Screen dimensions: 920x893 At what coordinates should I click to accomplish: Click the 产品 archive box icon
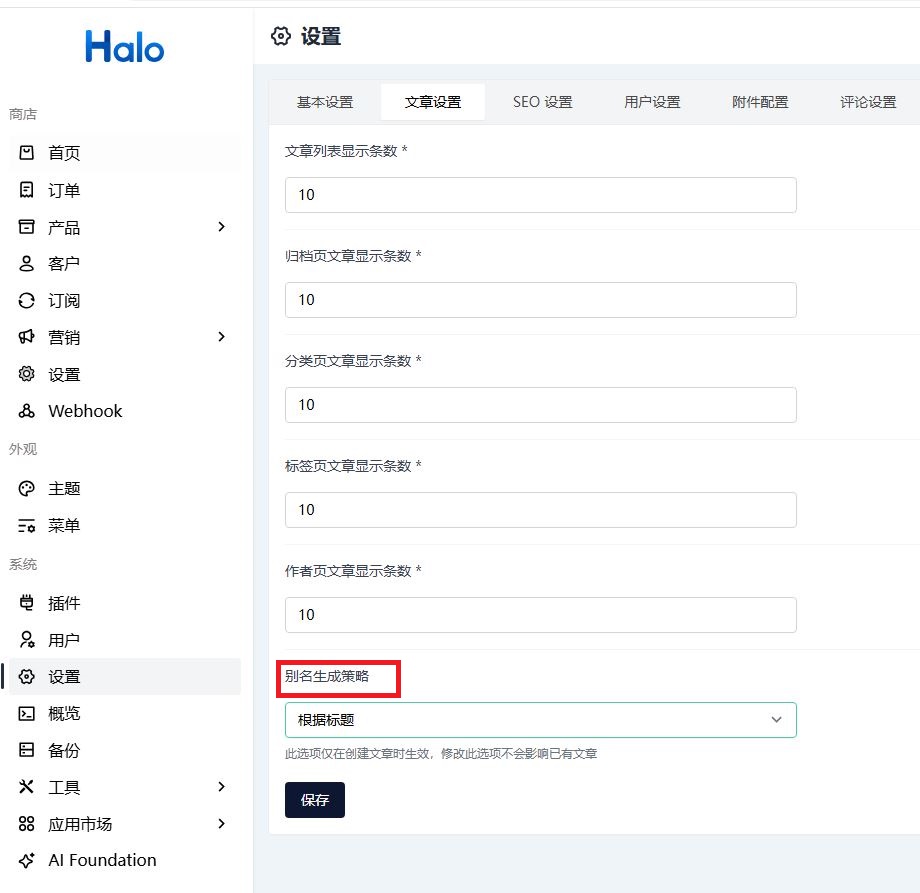click(26, 227)
